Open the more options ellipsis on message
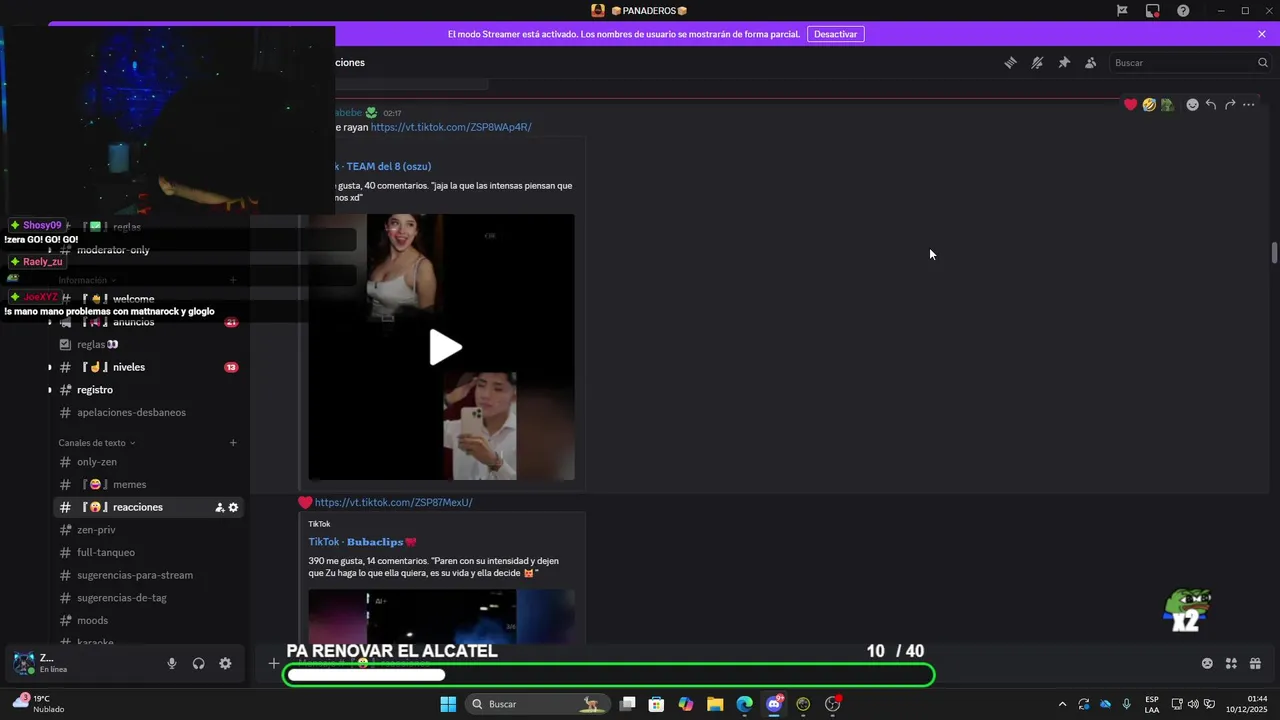 coord(1249,104)
